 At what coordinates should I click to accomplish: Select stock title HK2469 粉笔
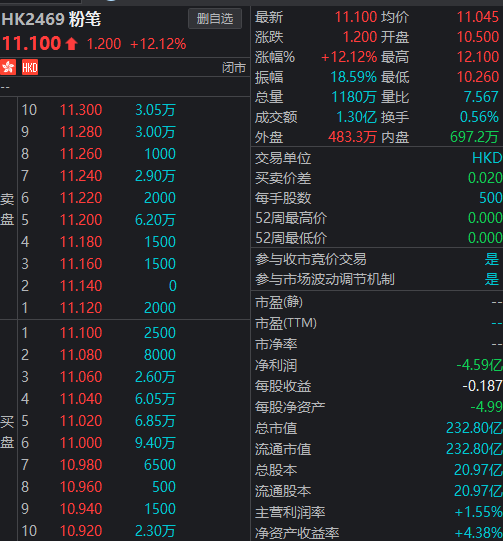point(51,19)
